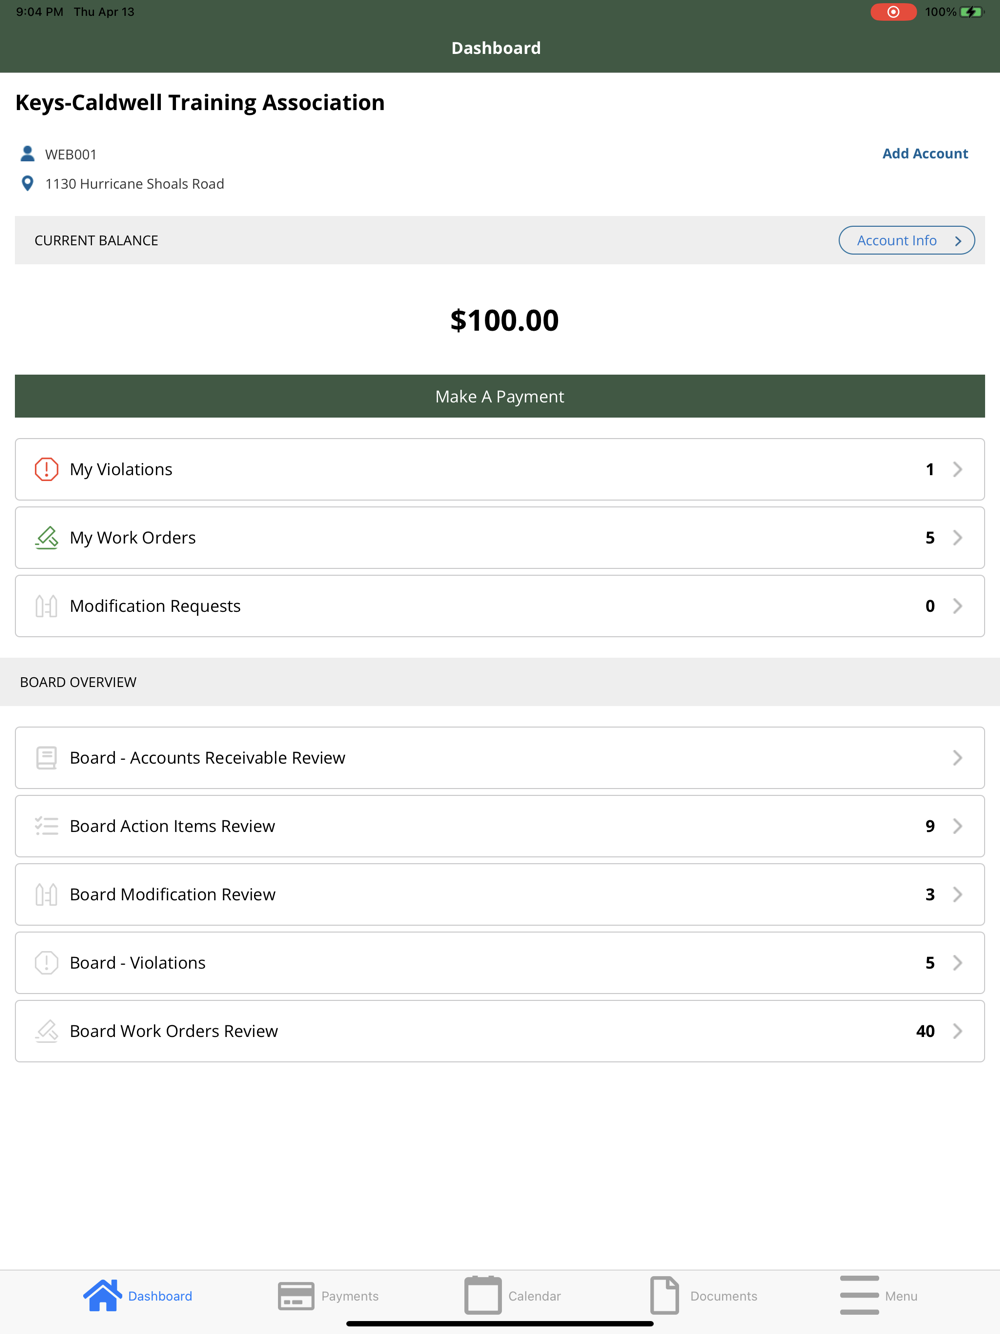This screenshot has width=1000, height=1334.
Task: Tap the Calendar icon in bottom bar
Action: pos(483,1295)
